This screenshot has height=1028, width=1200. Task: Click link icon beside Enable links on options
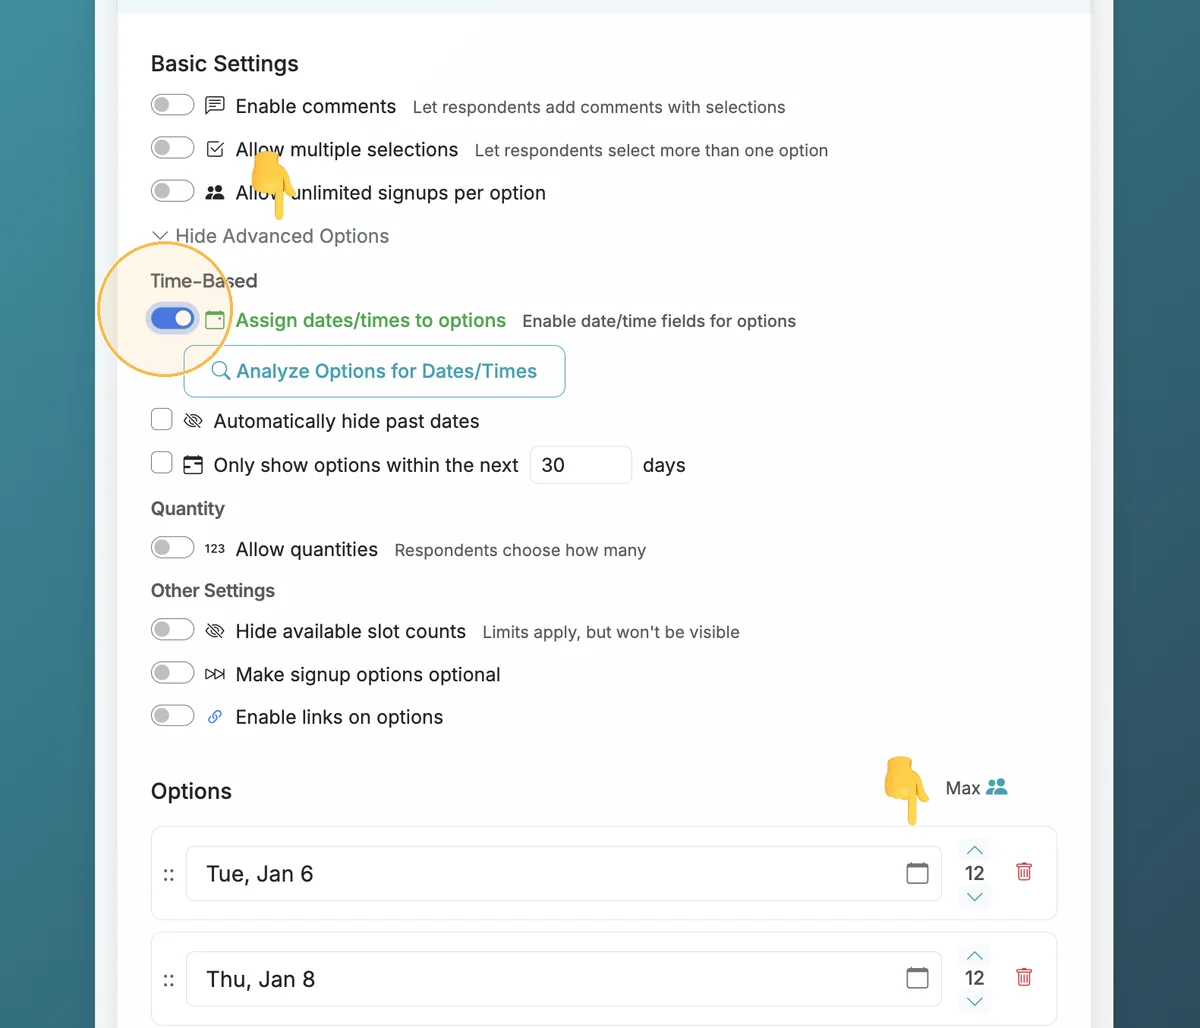point(214,717)
